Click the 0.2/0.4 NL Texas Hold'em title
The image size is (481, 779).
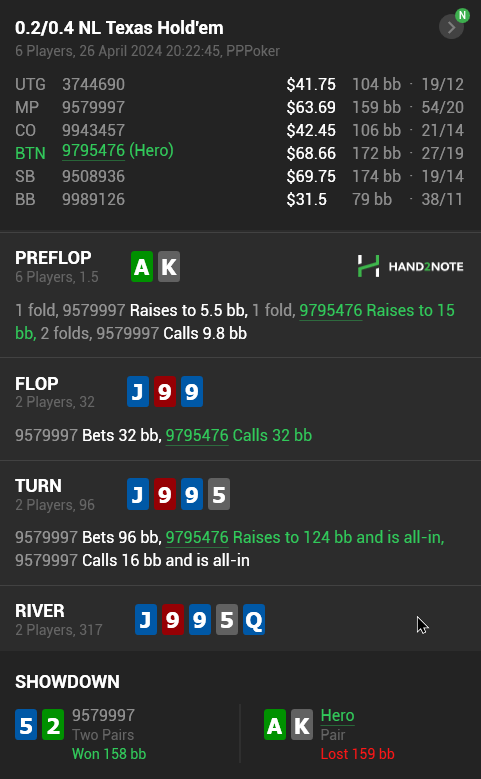point(119,28)
